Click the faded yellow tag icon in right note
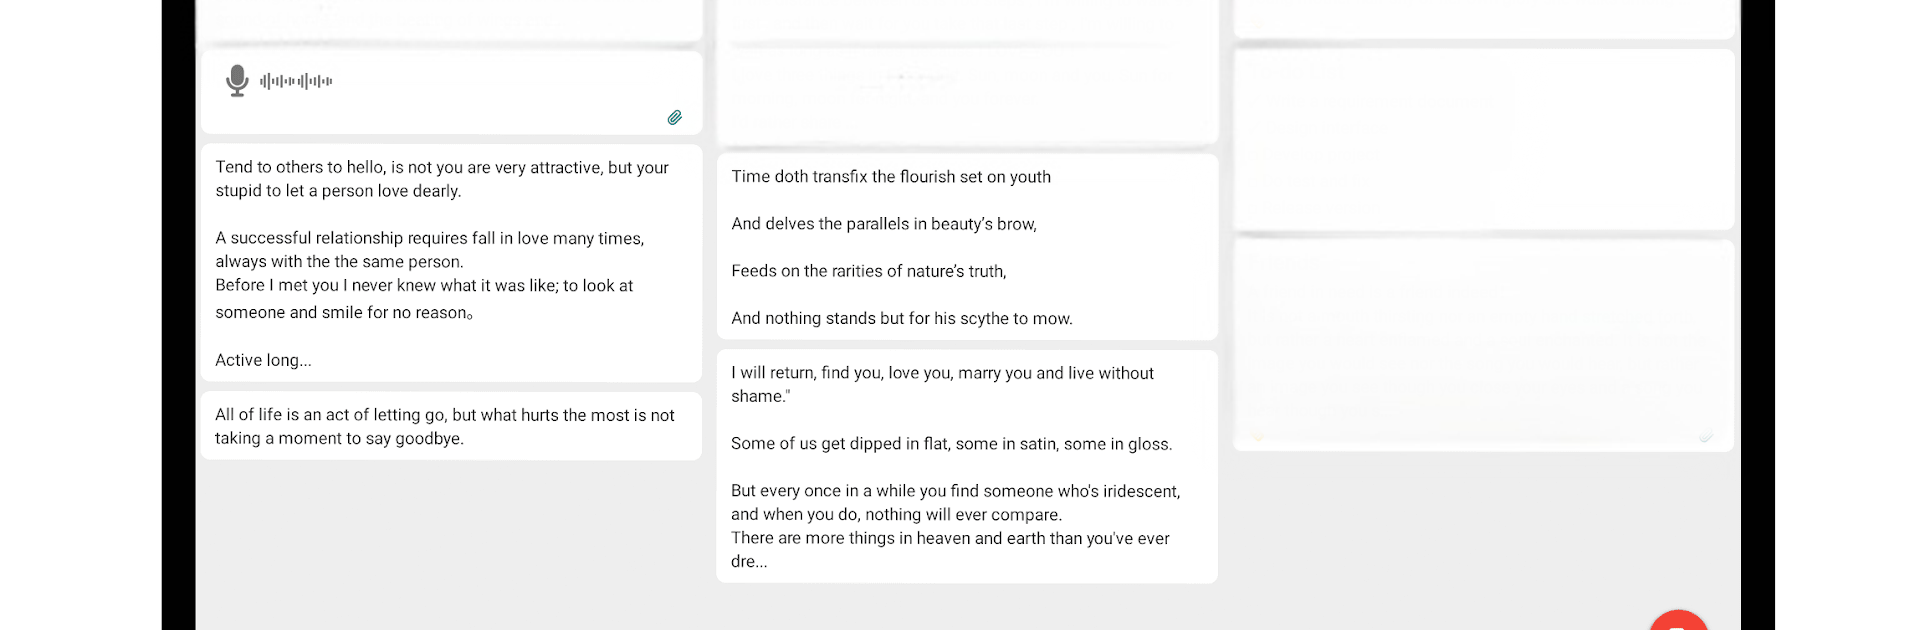The height and width of the screenshot is (630, 1920). point(1258,437)
